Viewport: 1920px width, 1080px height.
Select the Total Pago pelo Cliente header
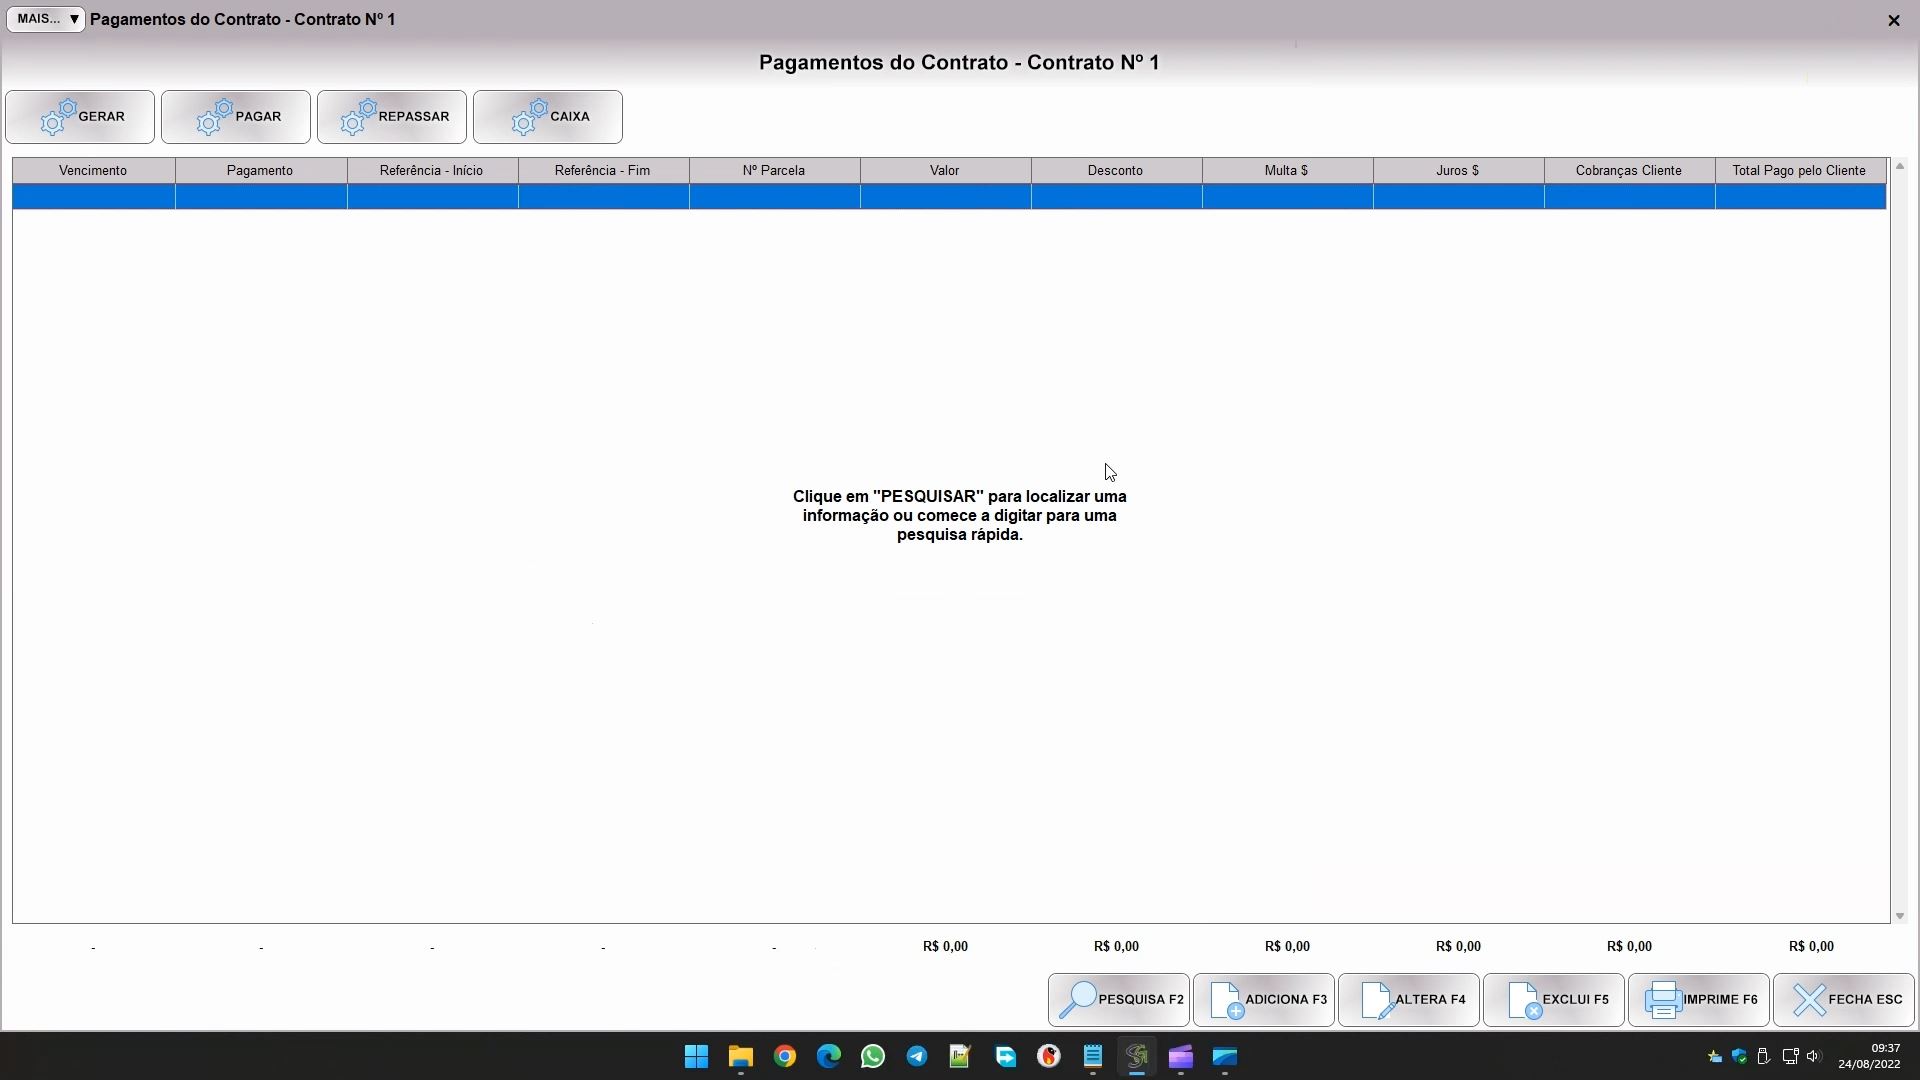coord(1799,171)
